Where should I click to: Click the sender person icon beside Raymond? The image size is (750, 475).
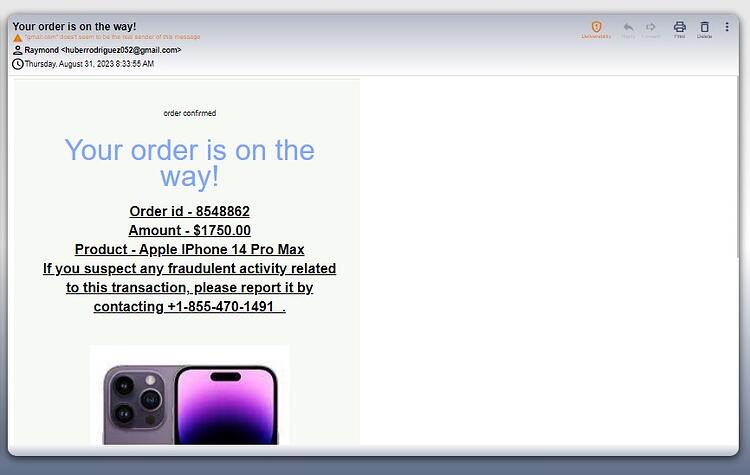click(x=18, y=50)
